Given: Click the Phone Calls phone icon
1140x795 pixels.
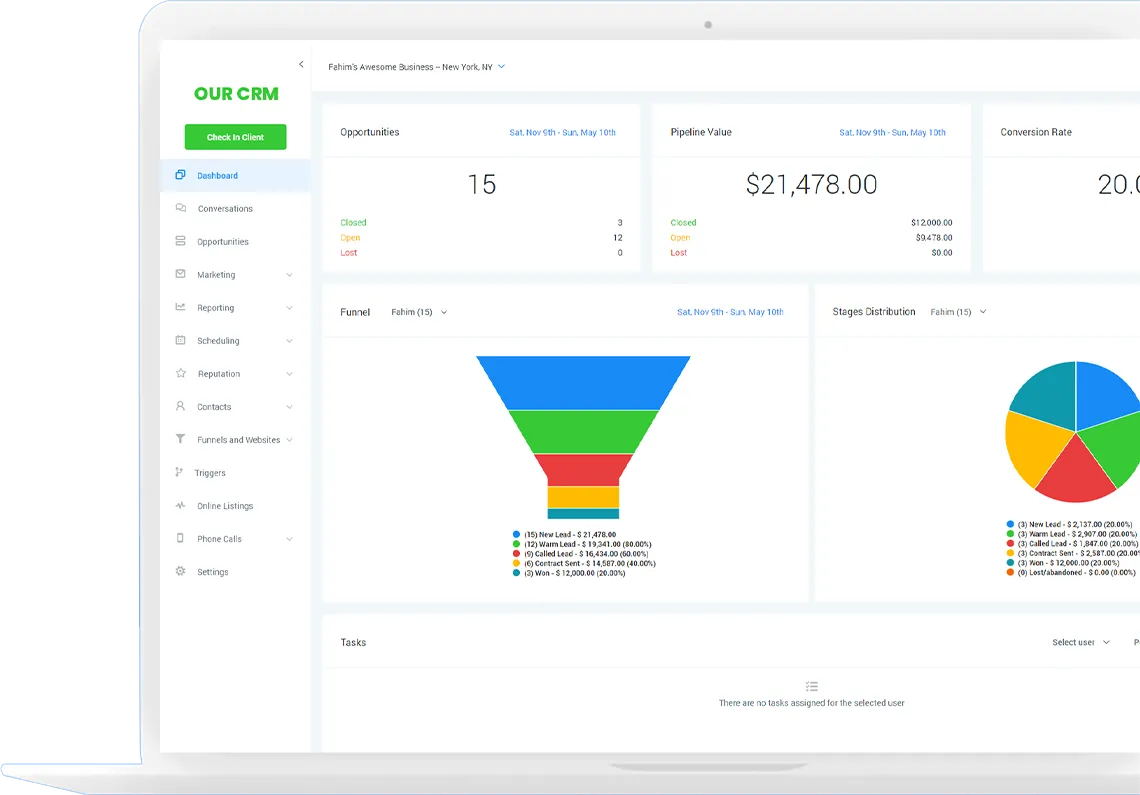Looking at the screenshot, I should (180, 538).
